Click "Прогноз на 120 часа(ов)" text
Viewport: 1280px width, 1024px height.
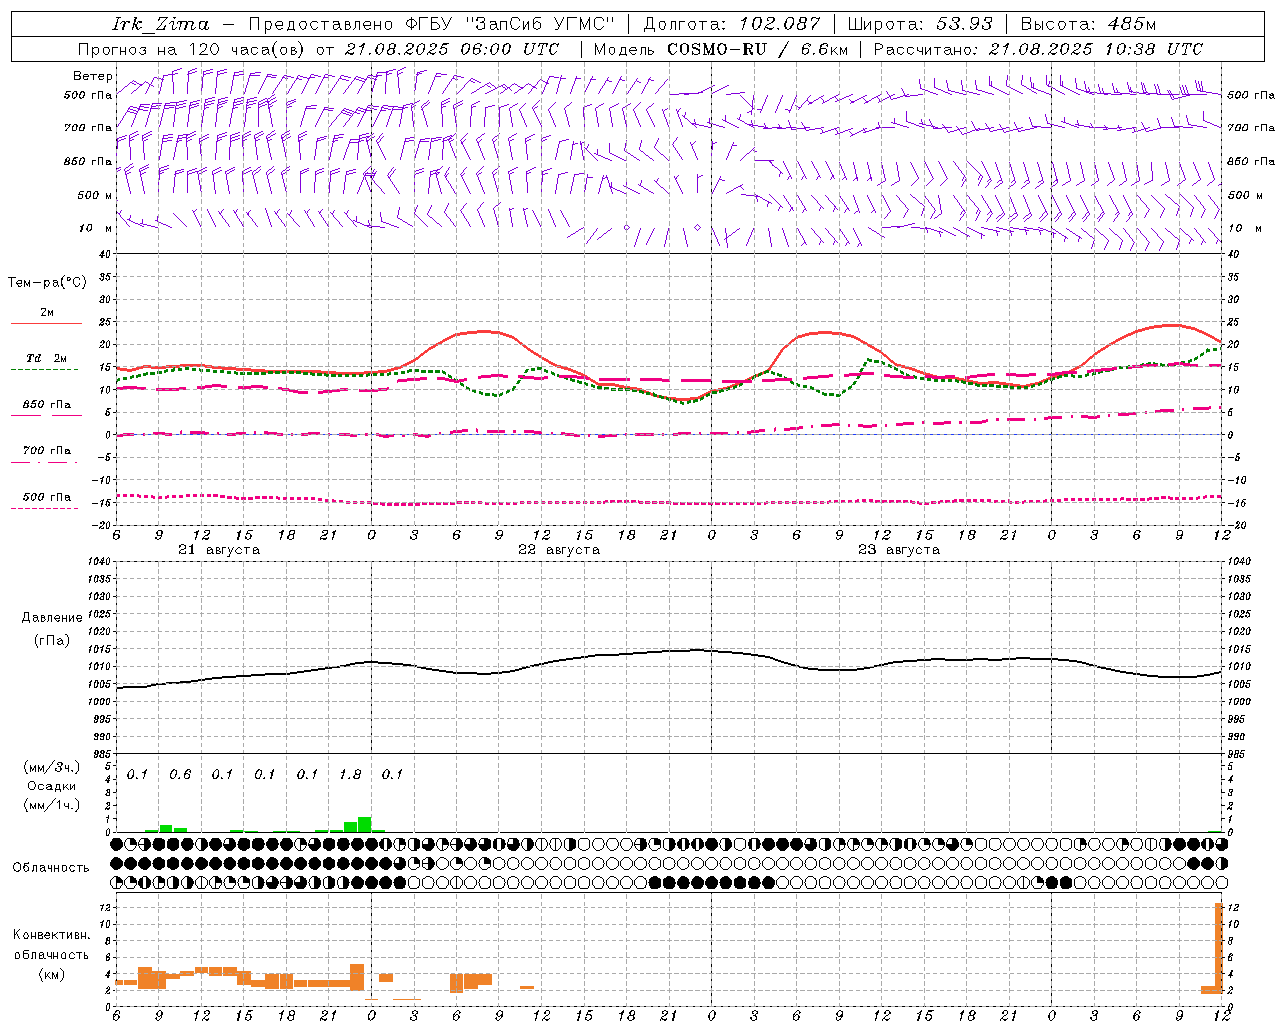click(192, 49)
